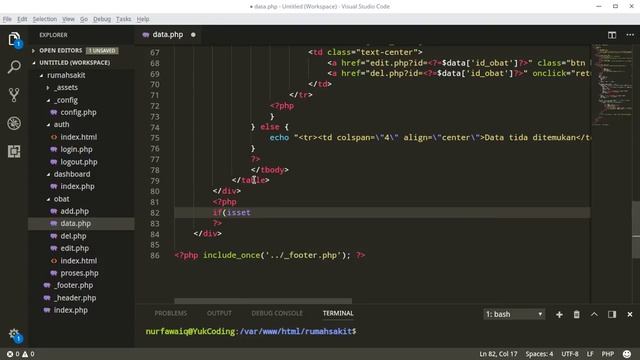
Task: Move the panel with the layout icon
Action: click(x=612, y=314)
